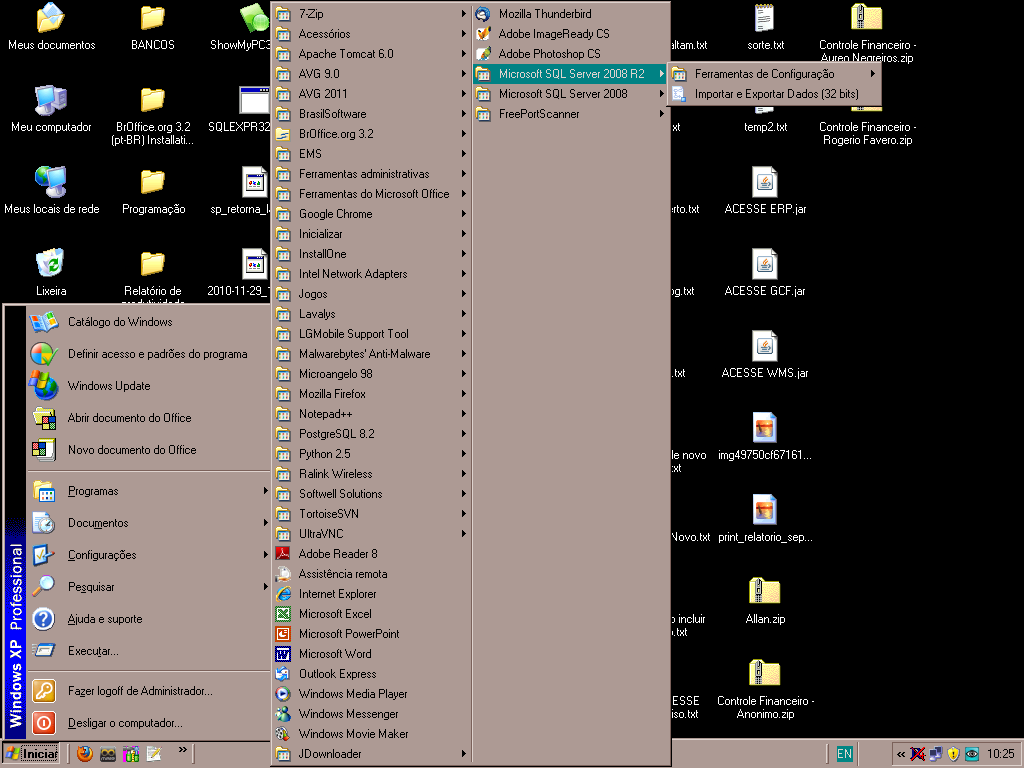Show hidden tray icons chevron
The height and width of the screenshot is (768, 1024).
tap(901, 754)
